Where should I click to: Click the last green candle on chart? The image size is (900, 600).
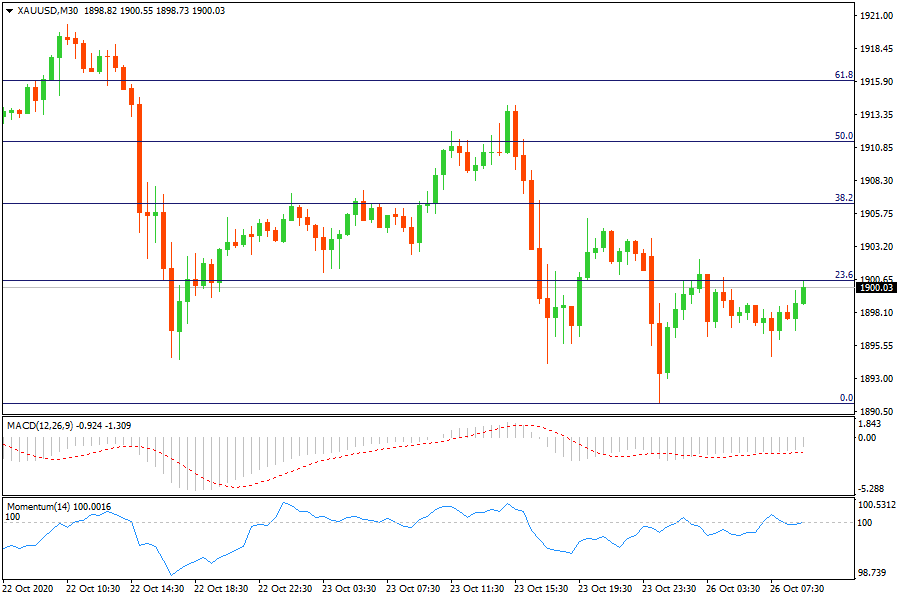click(x=804, y=295)
